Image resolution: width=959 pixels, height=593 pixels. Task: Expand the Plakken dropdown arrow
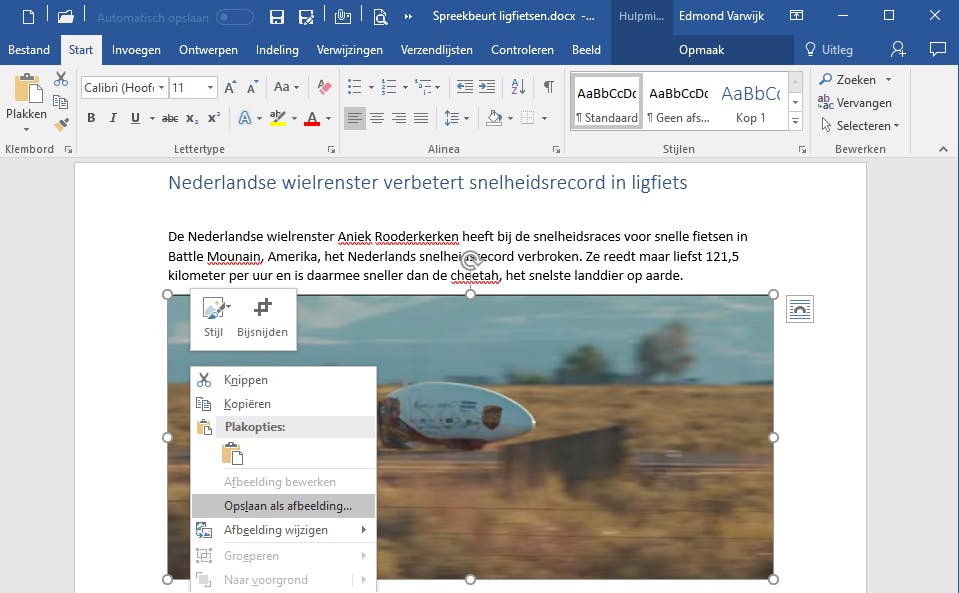tap(26, 130)
